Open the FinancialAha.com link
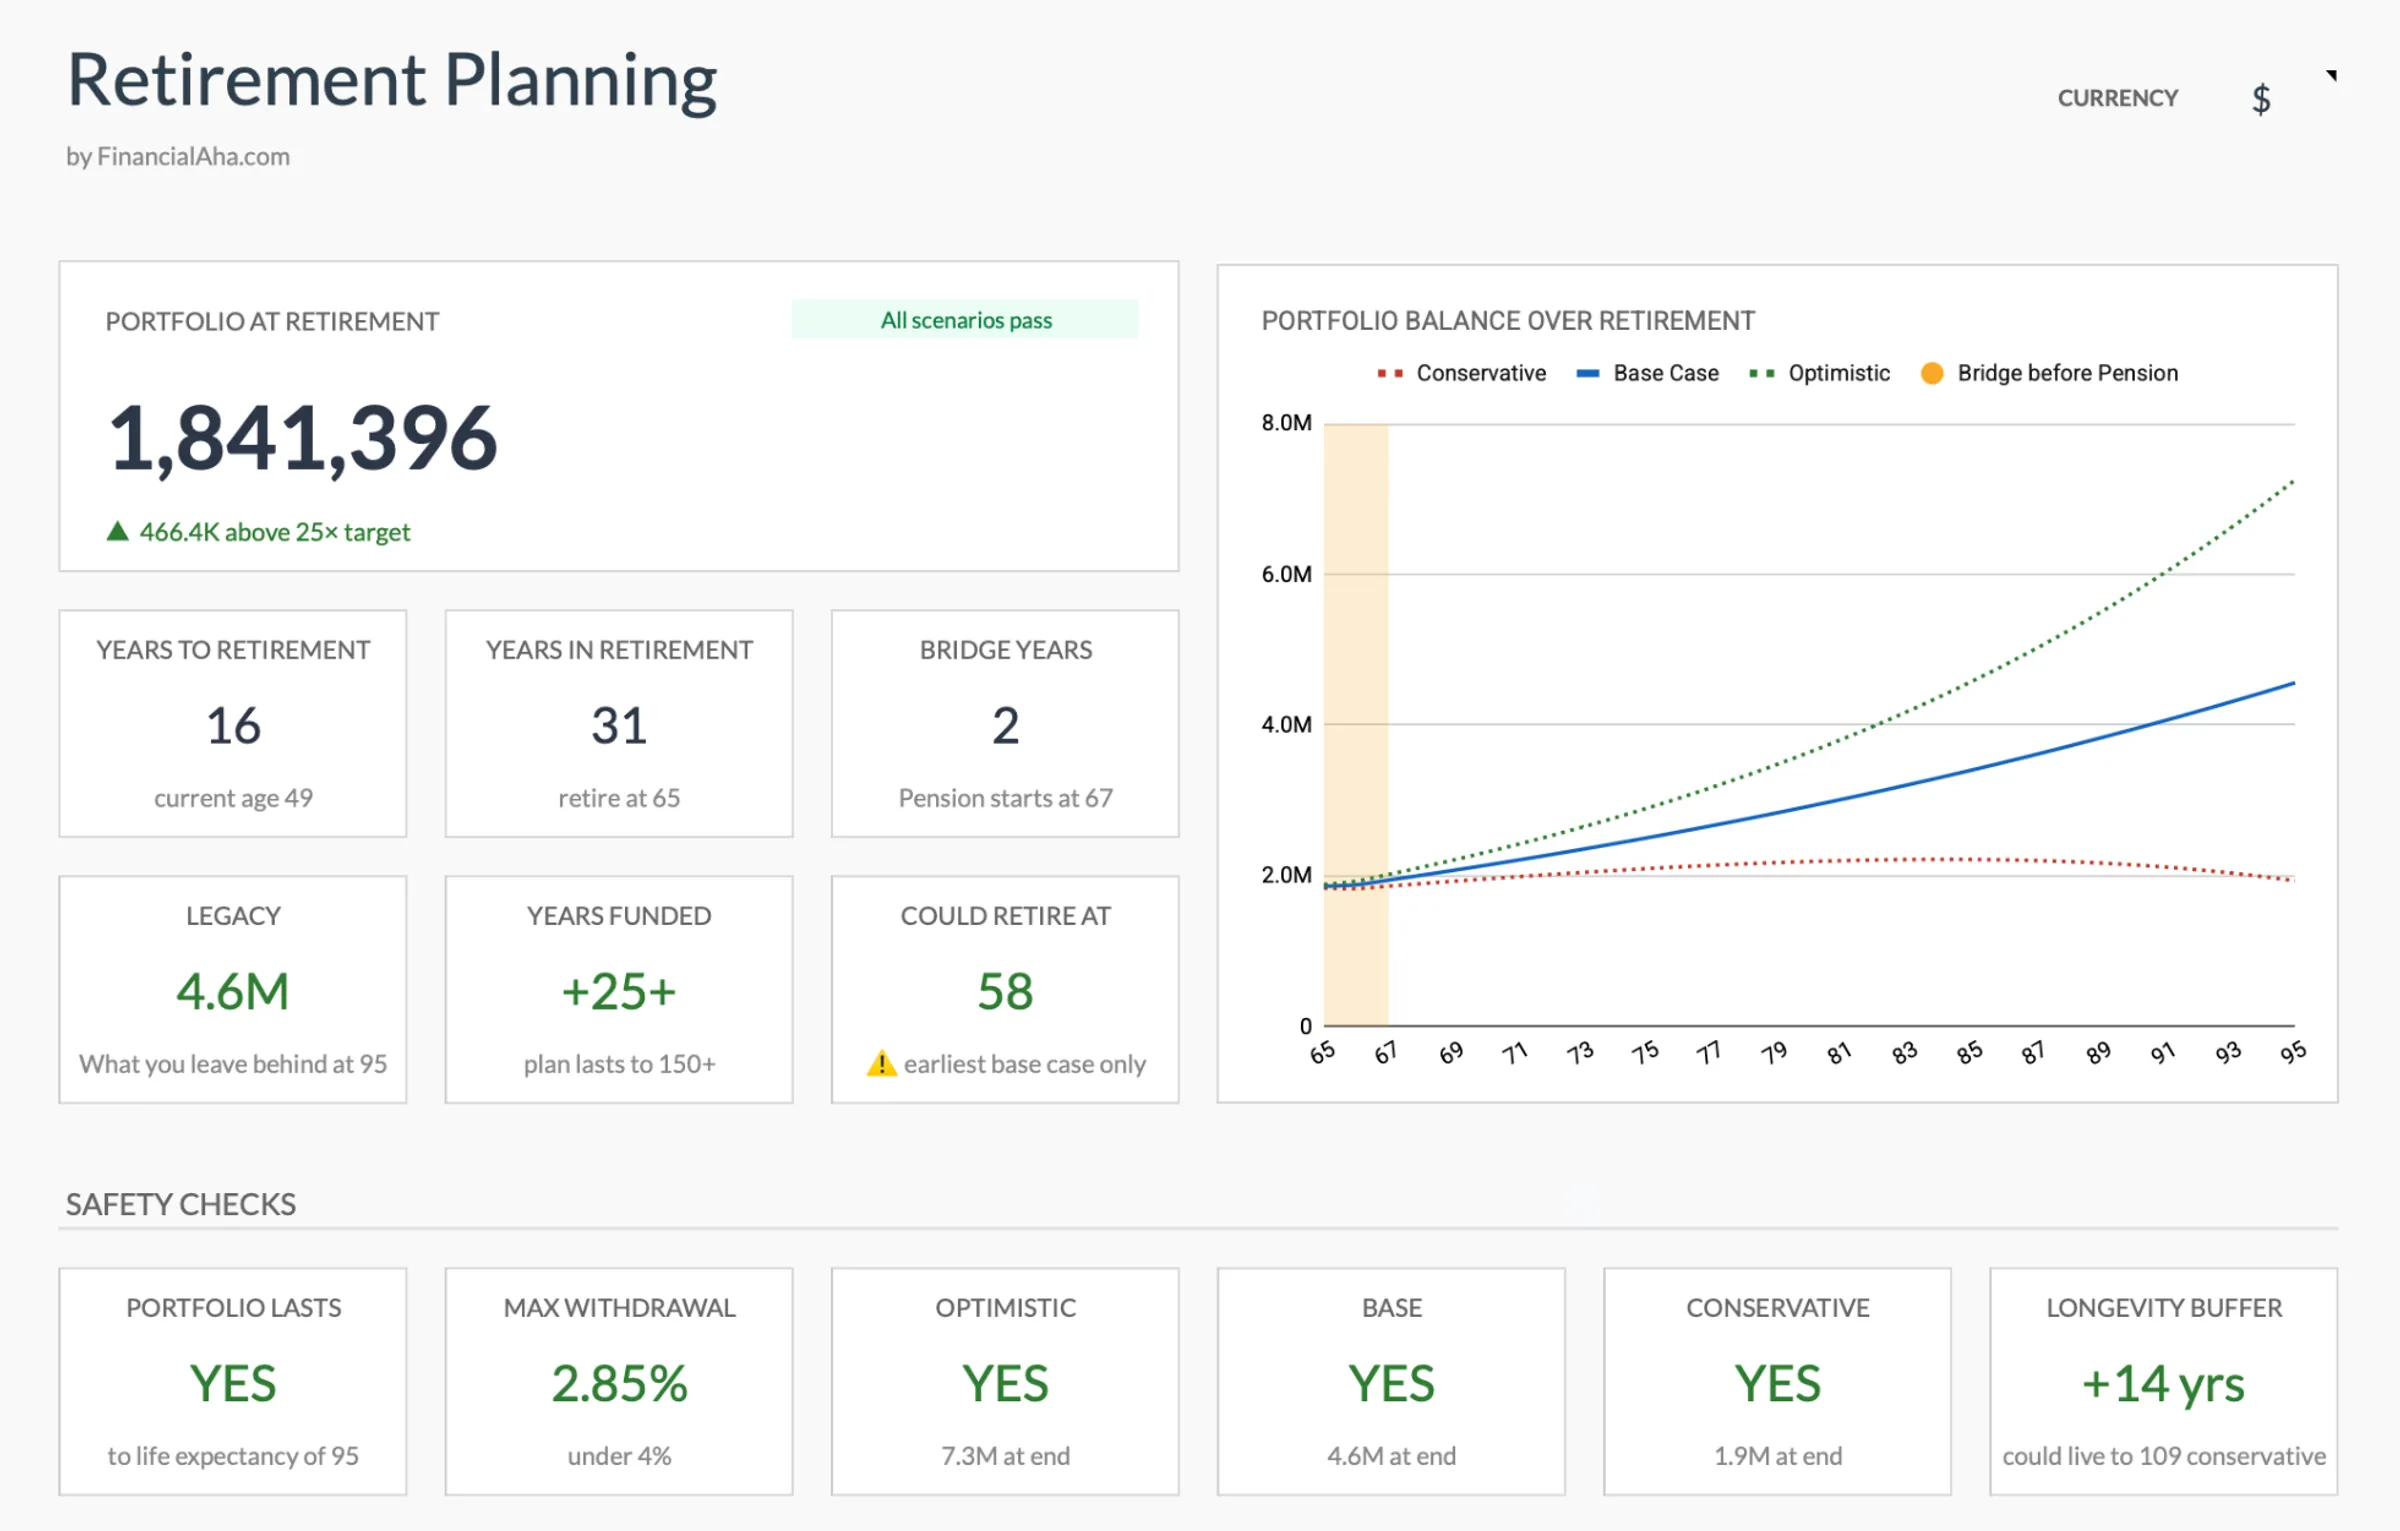The width and height of the screenshot is (2400, 1531). [x=178, y=156]
